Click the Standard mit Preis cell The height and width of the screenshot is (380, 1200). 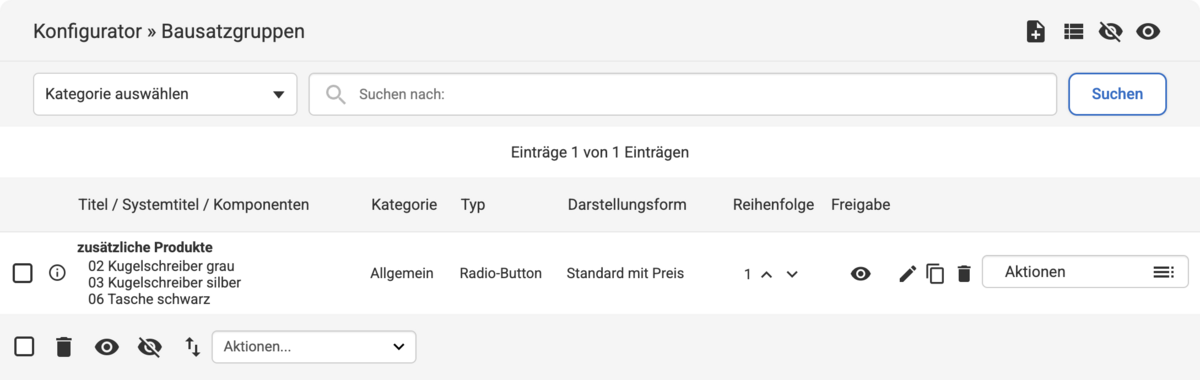point(625,273)
